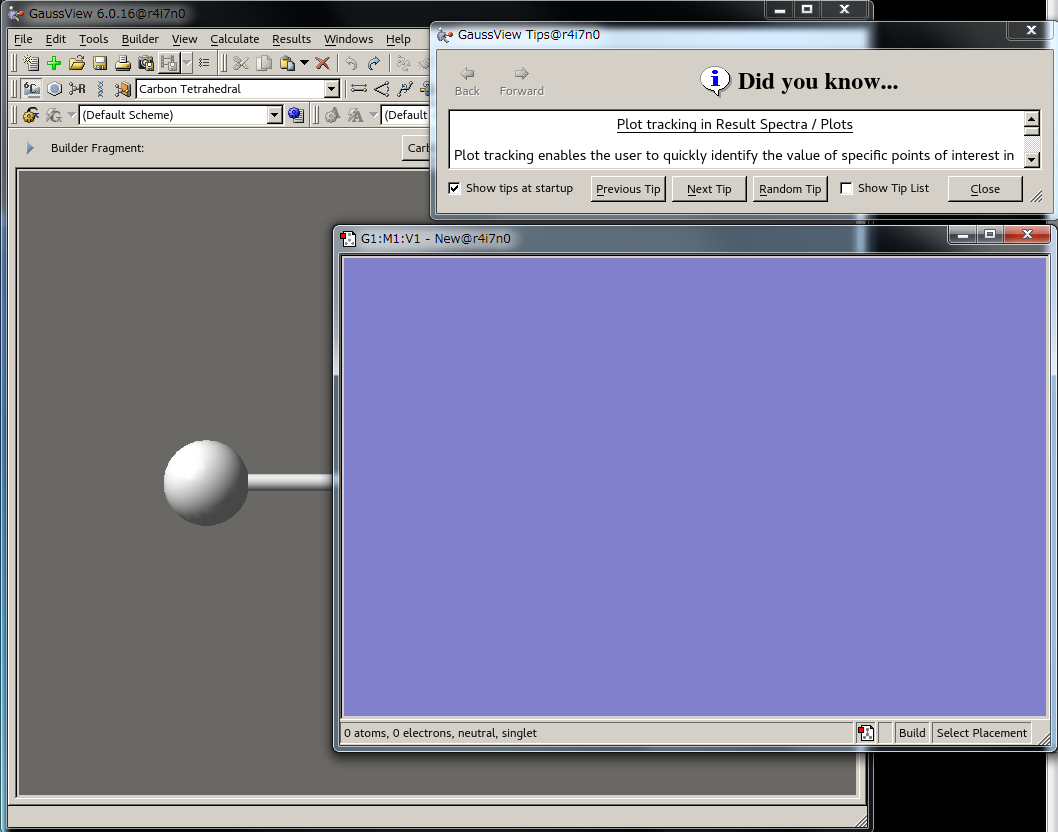
Task: Select the Modify Angle tool
Action: coord(382,89)
